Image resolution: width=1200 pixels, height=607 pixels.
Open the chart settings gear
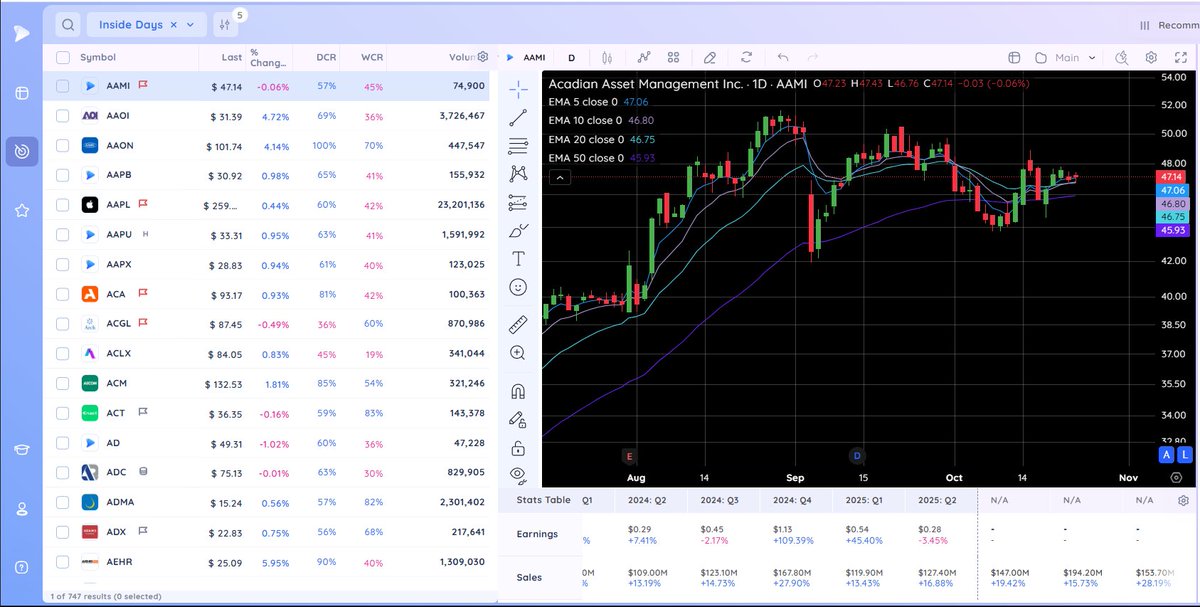pos(1152,57)
